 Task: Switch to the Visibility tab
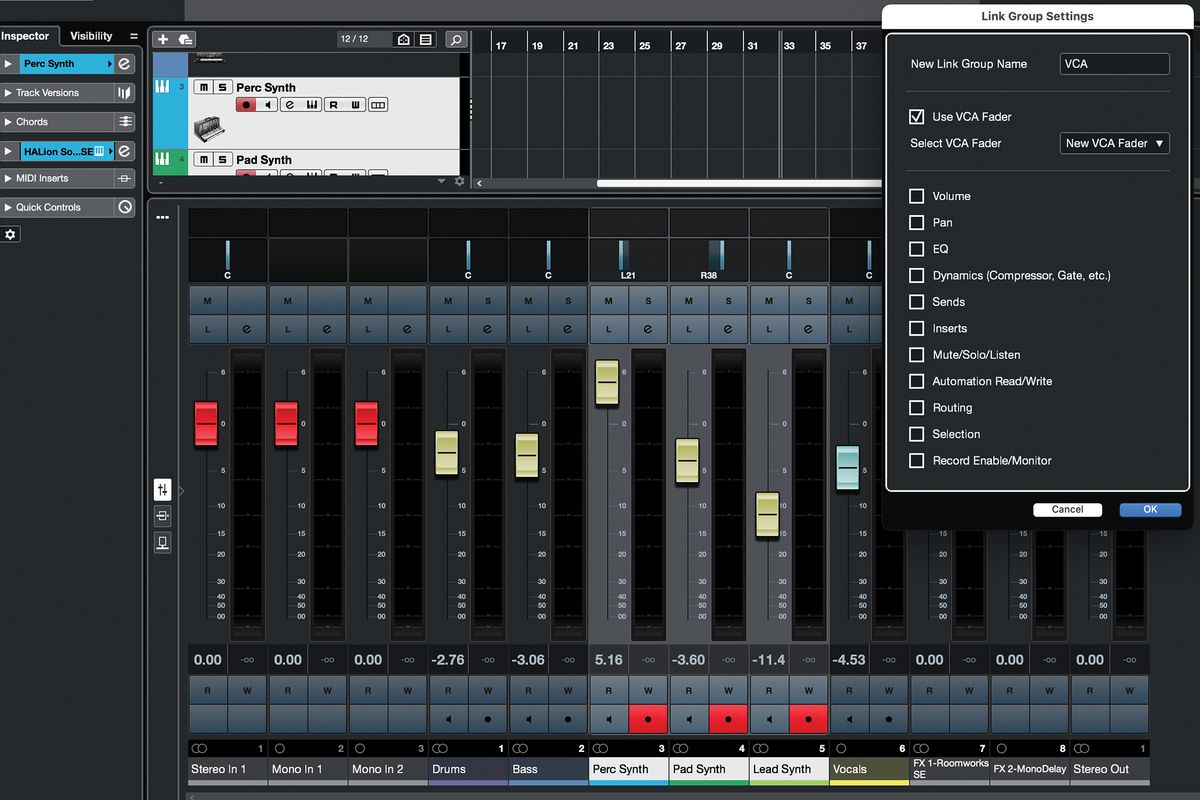[x=90, y=35]
